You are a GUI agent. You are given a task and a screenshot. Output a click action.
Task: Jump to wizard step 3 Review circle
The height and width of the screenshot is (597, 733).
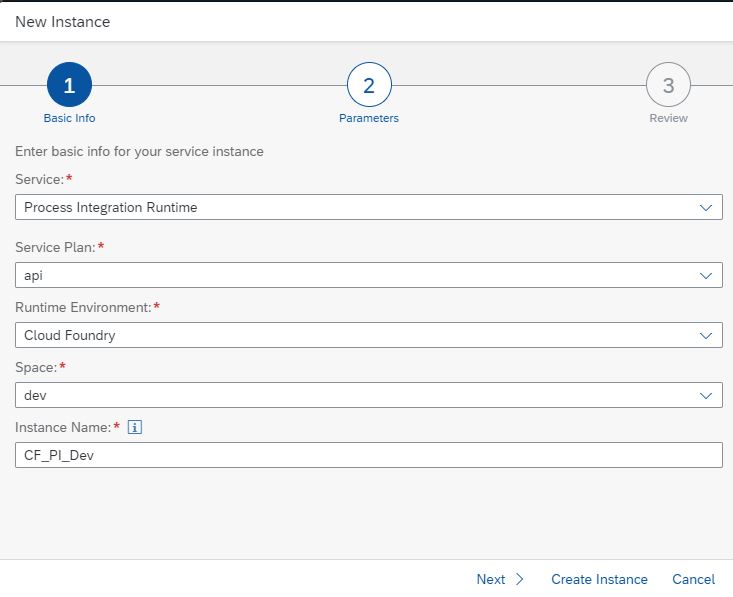click(x=668, y=85)
